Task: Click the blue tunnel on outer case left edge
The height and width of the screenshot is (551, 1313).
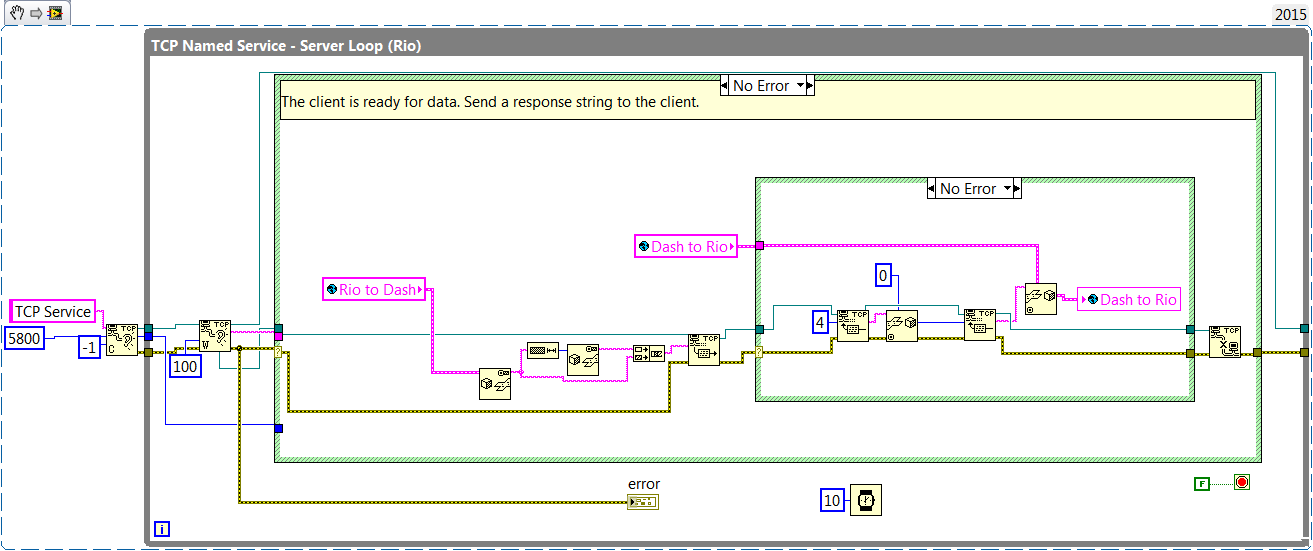Action: click(279, 428)
